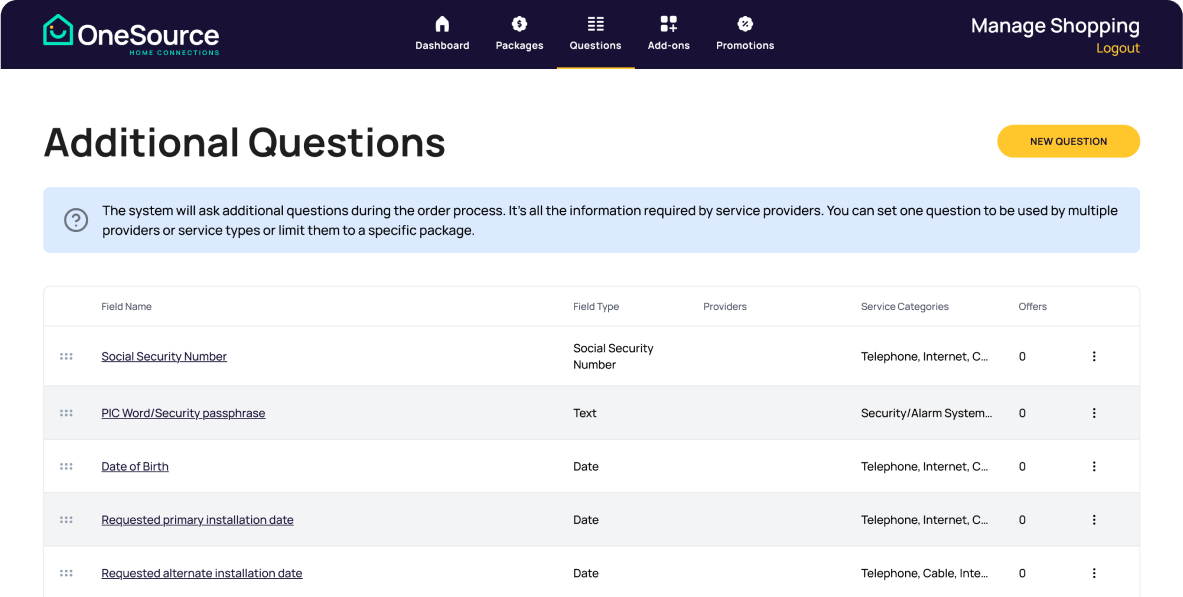This screenshot has width=1183, height=597.
Task: Click the Logout link
Action: click(1118, 47)
